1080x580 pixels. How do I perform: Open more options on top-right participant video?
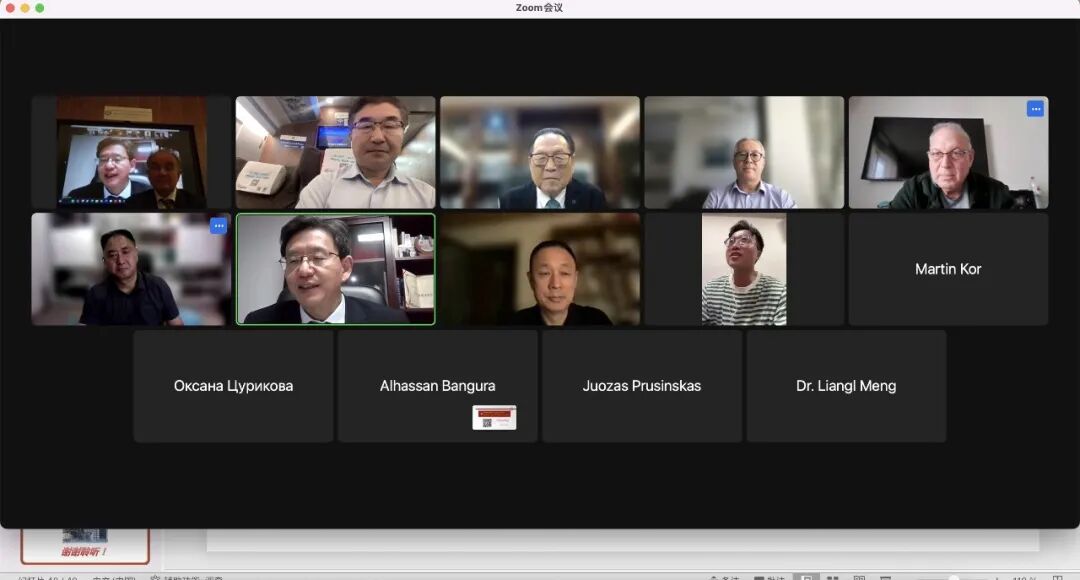coord(1035,109)
